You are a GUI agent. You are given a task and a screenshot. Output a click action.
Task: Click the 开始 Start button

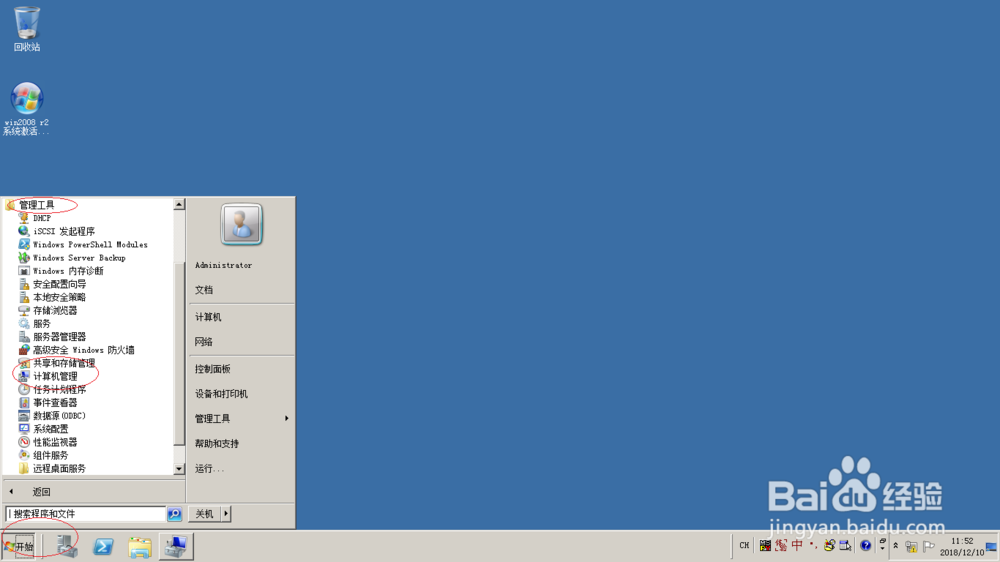tap(19, 547)
